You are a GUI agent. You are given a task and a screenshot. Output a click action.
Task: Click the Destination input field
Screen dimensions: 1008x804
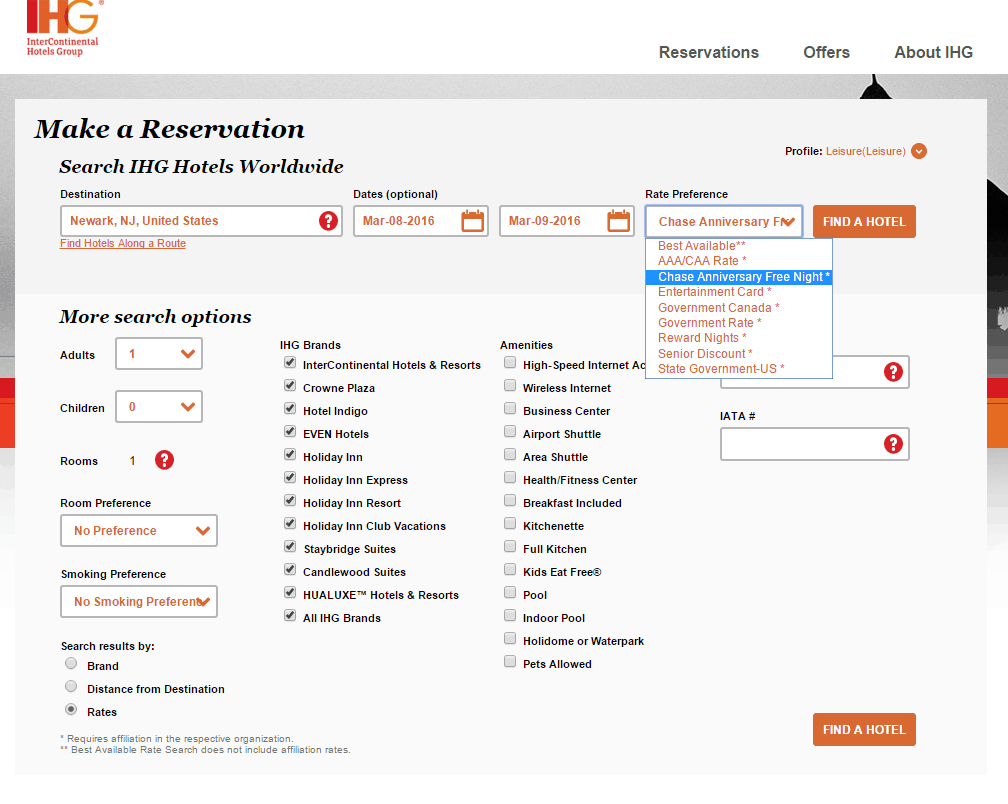[x=201, y=221]
